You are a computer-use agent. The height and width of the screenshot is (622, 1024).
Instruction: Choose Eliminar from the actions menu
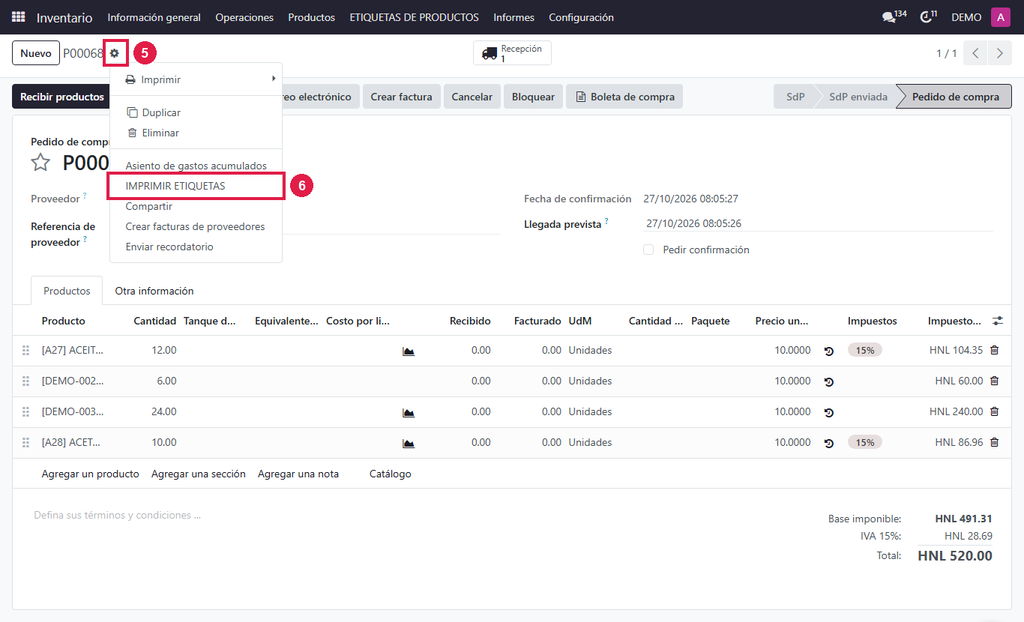point(196,133)
